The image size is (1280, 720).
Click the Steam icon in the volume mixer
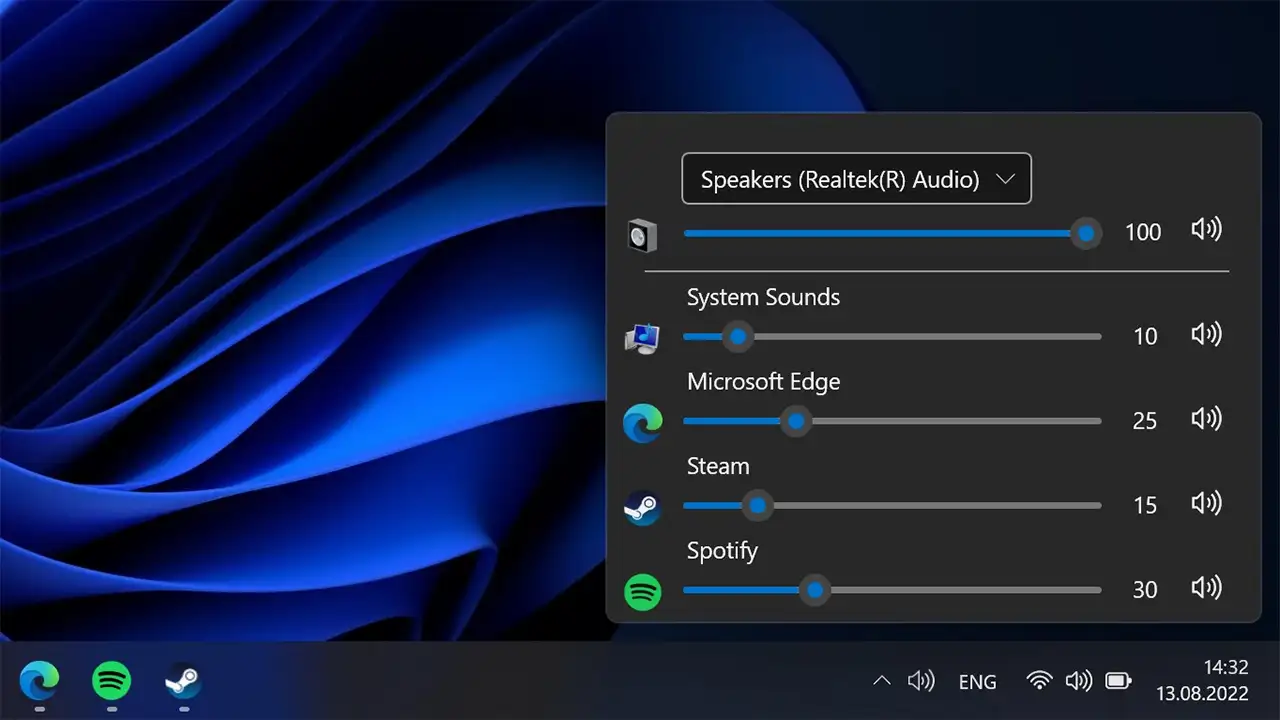tap(643, 506)
